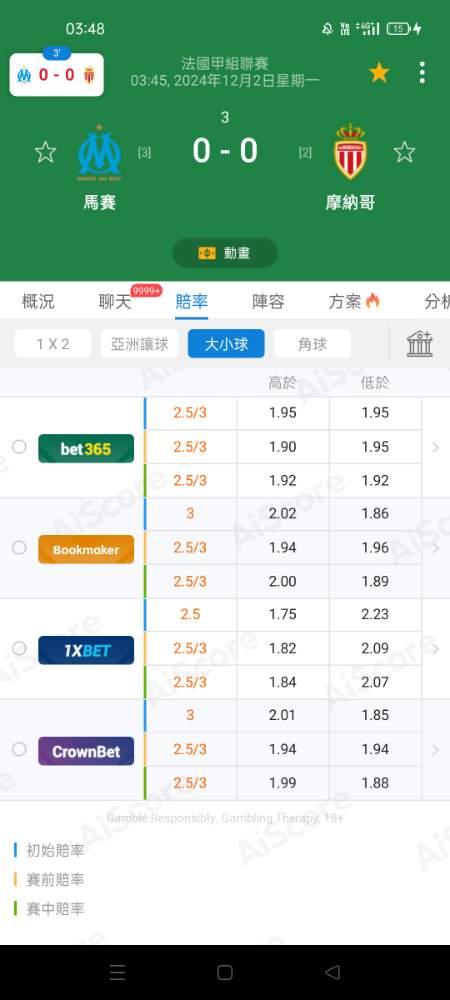450x1000 pixels.
Task: Select the 亞洲讓球 Asian handicap filter
Action: (140, 344)
